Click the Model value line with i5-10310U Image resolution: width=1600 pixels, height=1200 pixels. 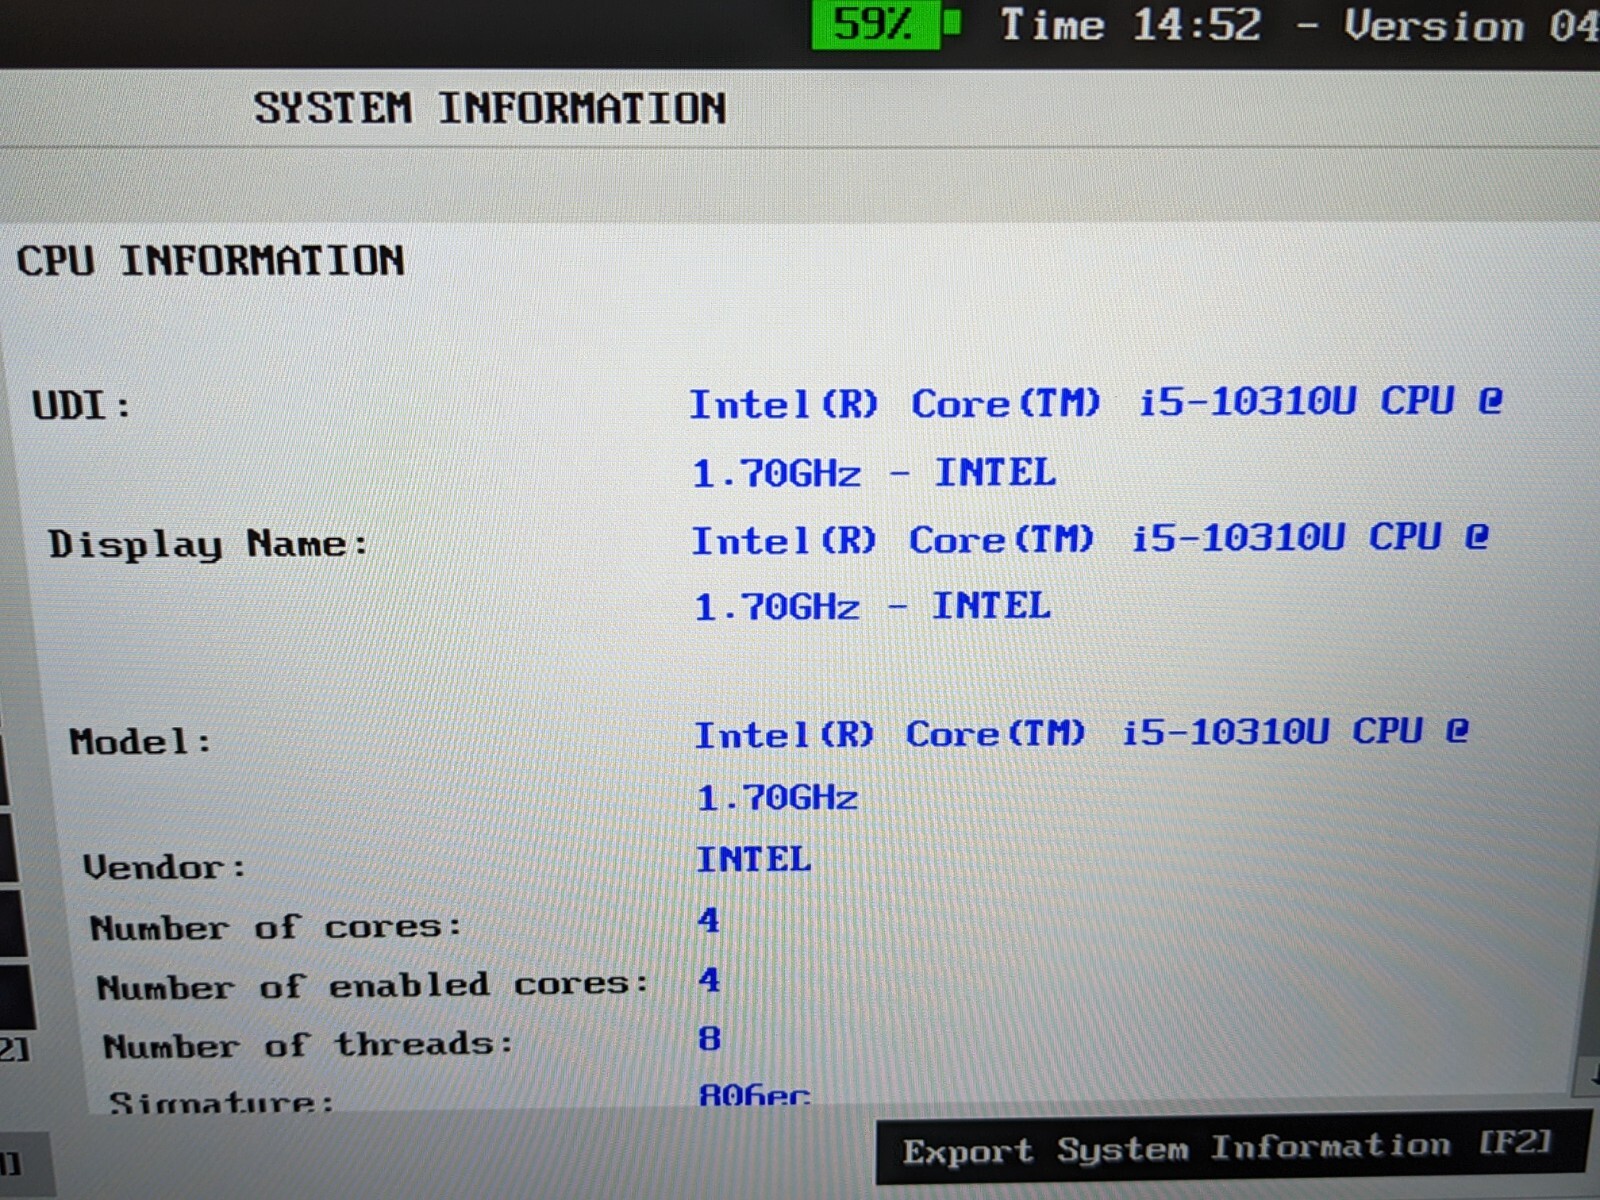tap(1081, 733)
